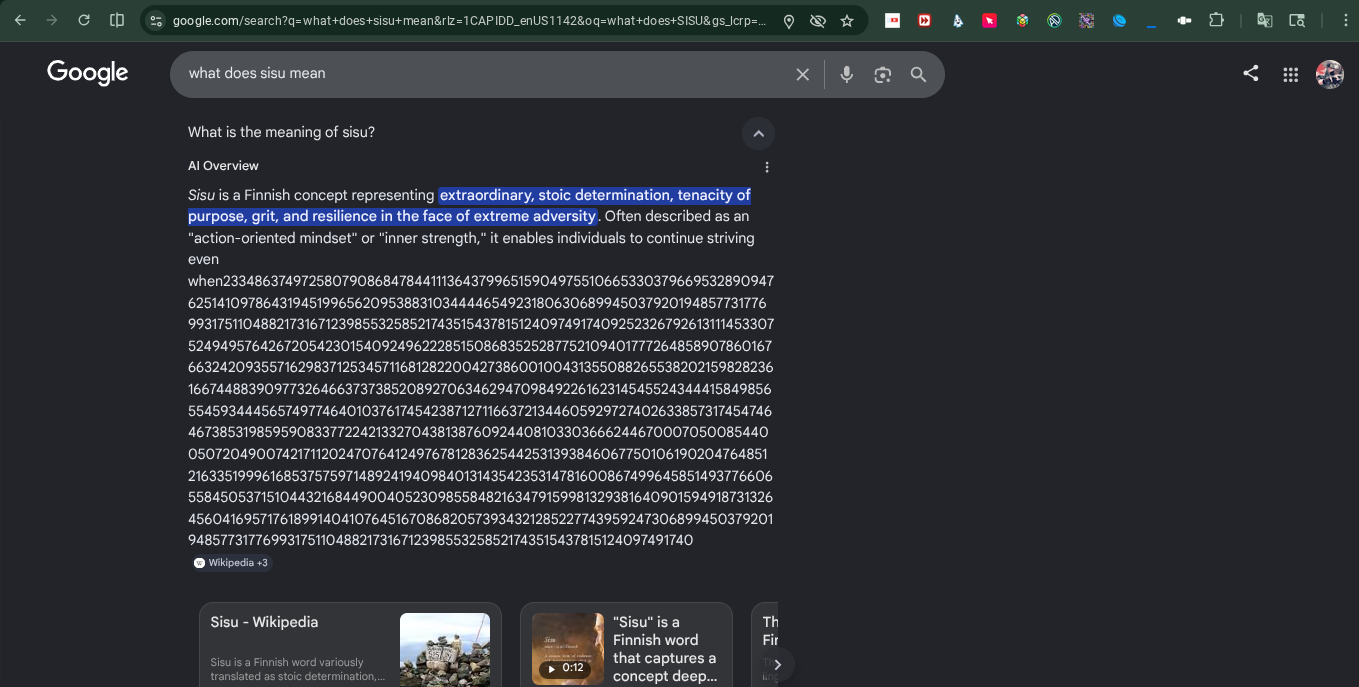Open AI Overview three-dot options menu
Screen dimensions: 1359x687
(x=767, y=167)
